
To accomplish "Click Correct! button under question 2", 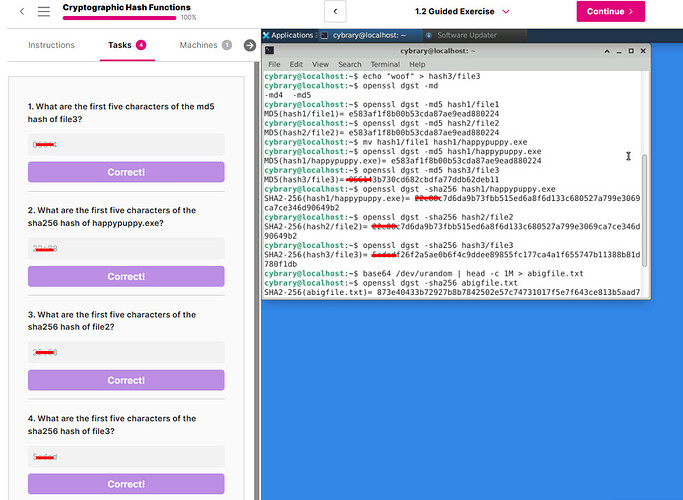I will 126,276.
